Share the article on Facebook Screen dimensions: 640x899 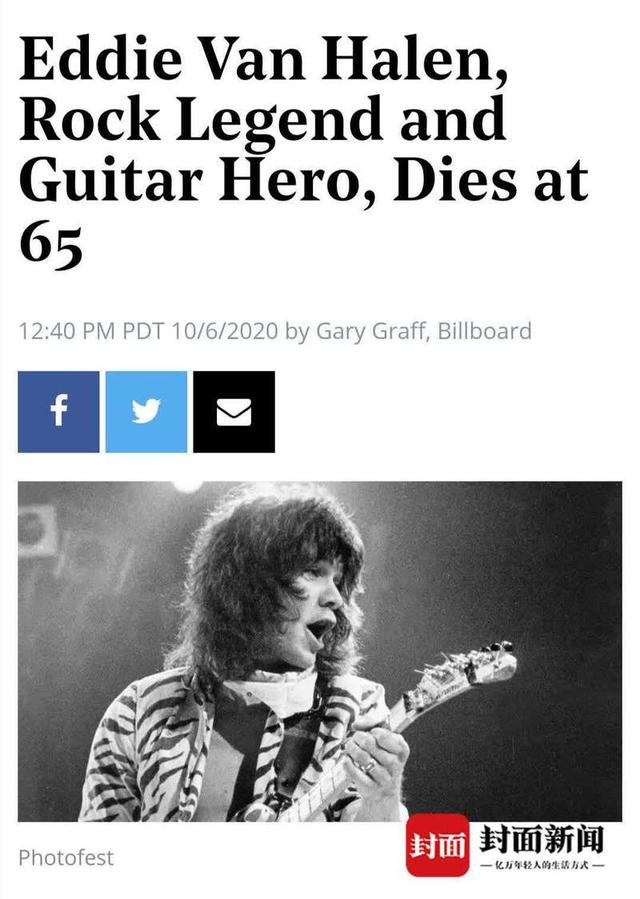point(58,412)
